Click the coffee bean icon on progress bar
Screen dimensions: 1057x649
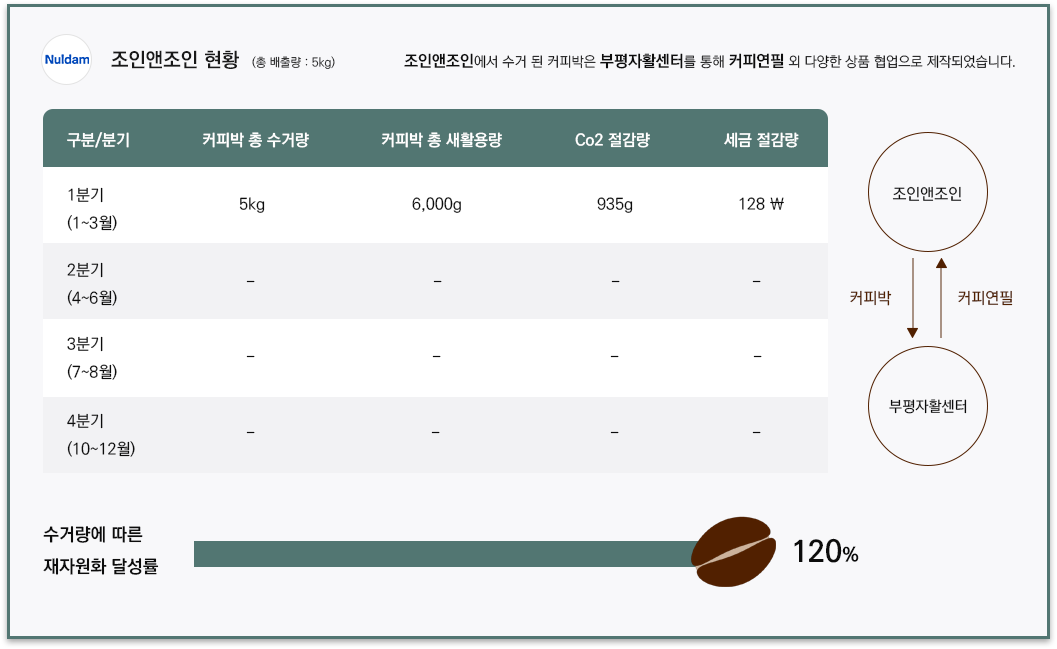733,551
